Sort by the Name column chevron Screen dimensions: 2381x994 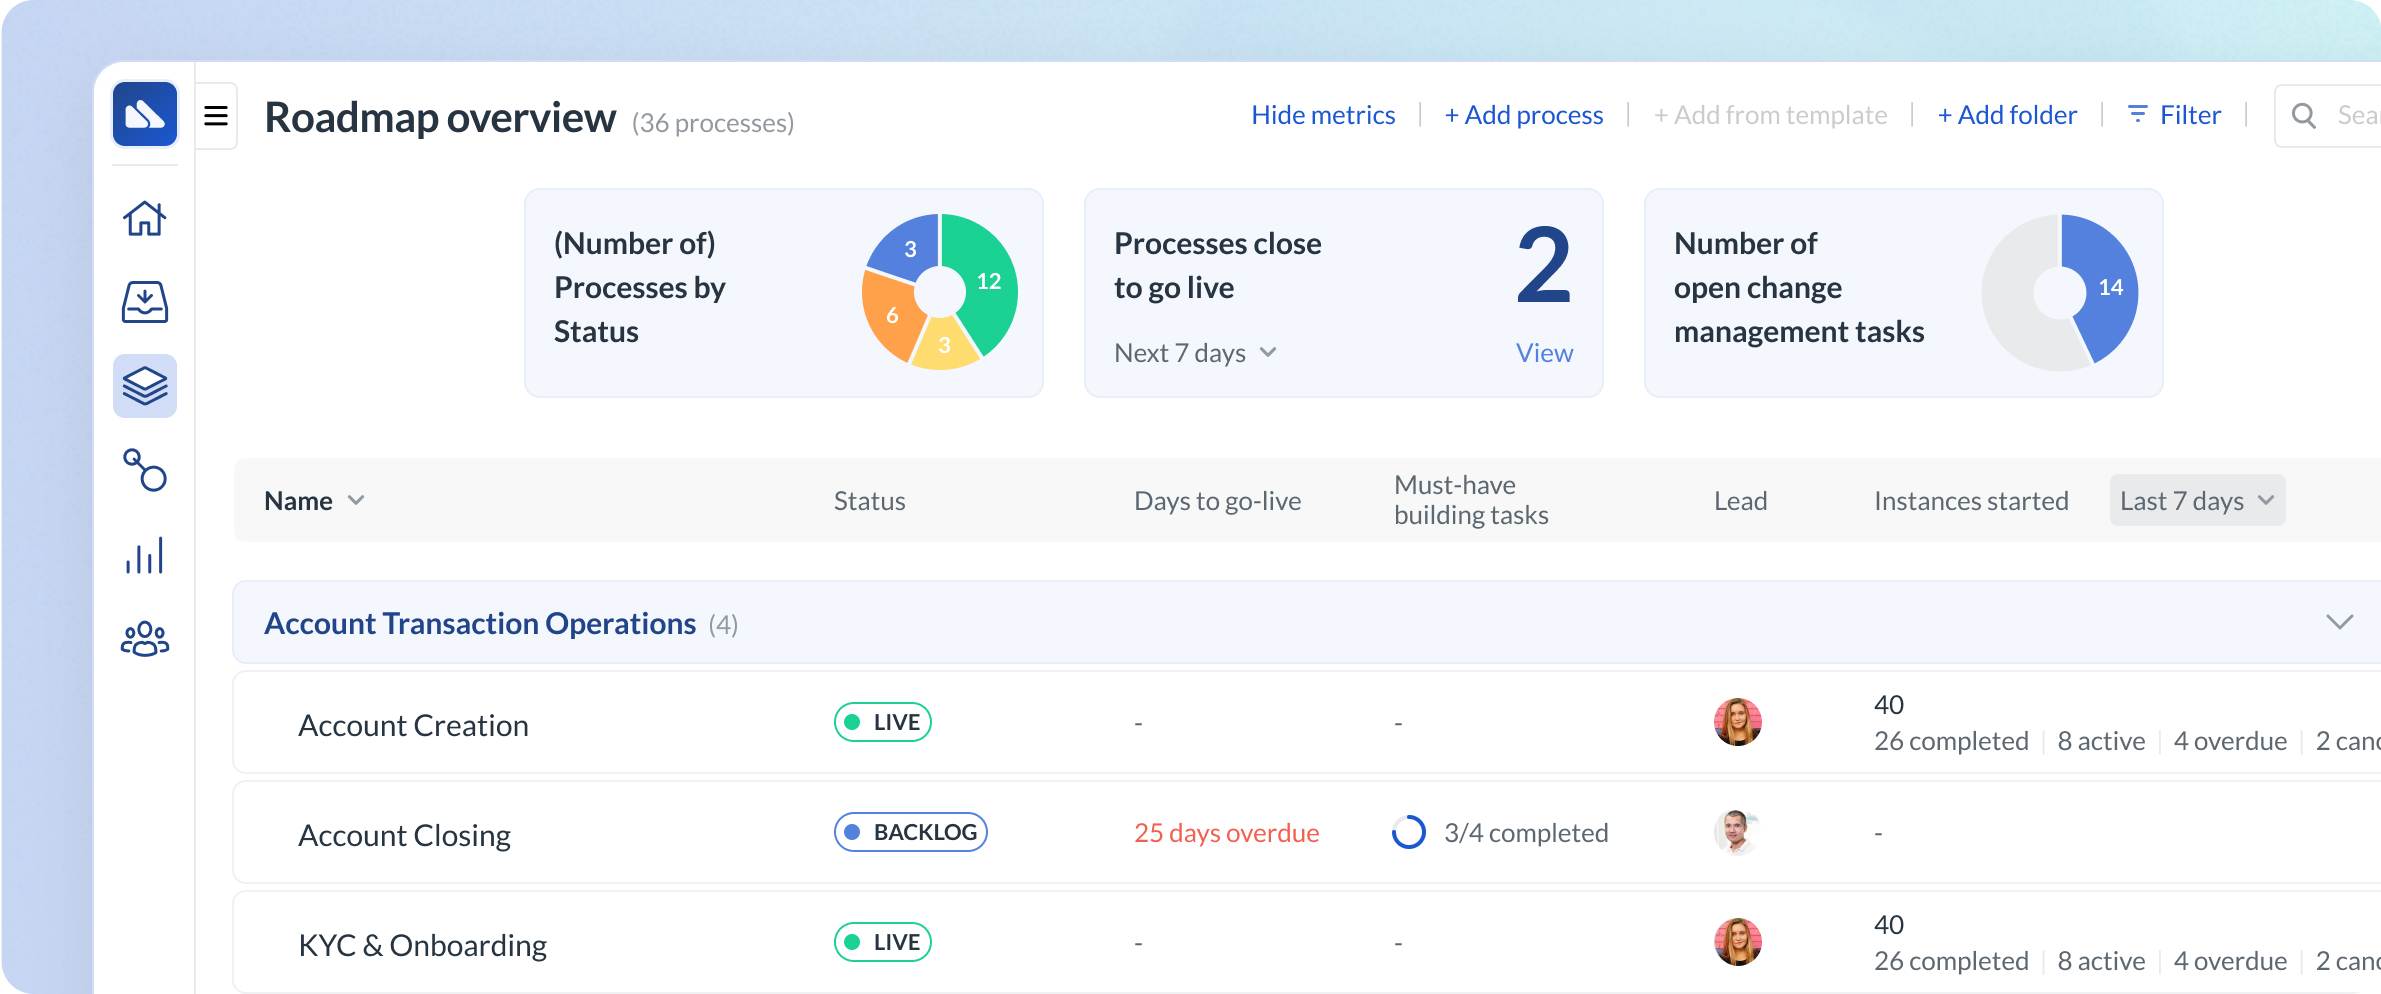(x=356, y=500)
